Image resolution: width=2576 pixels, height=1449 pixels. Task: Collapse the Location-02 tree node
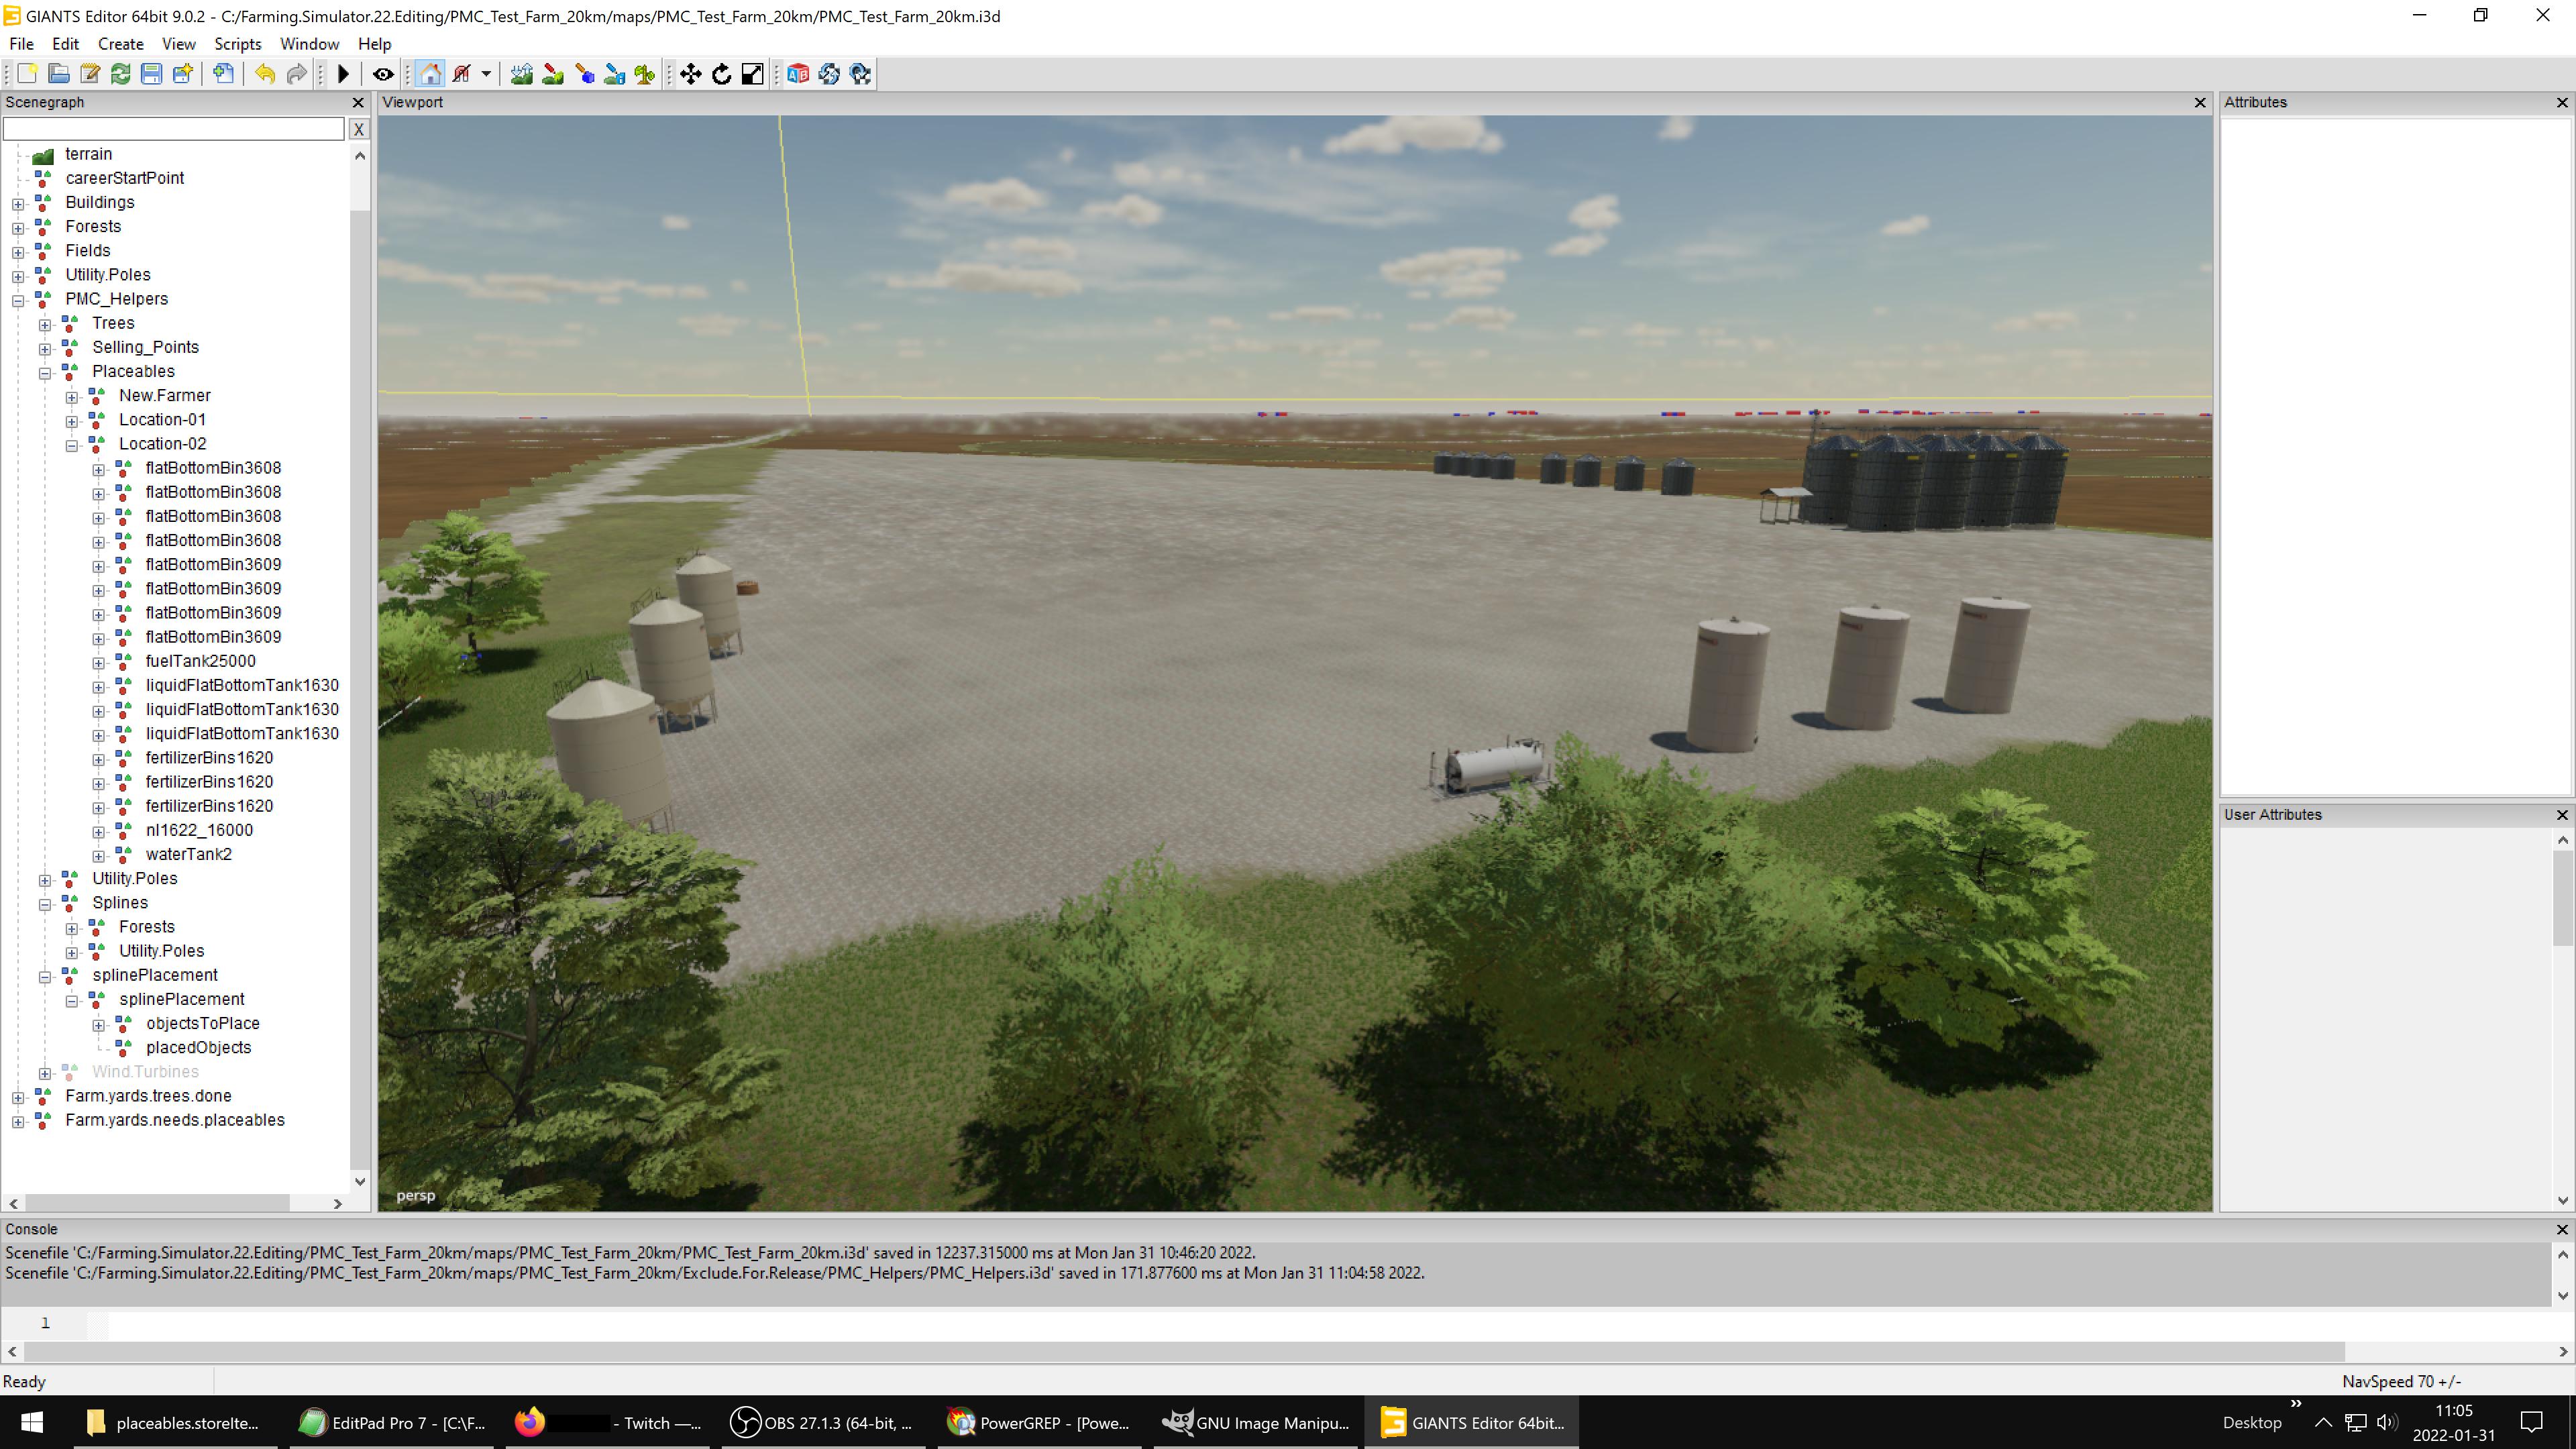pos(72,445)
